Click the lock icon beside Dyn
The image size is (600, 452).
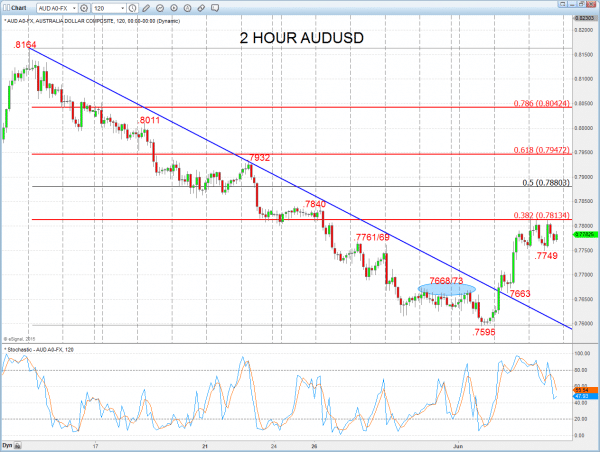[x=18, y=445]
